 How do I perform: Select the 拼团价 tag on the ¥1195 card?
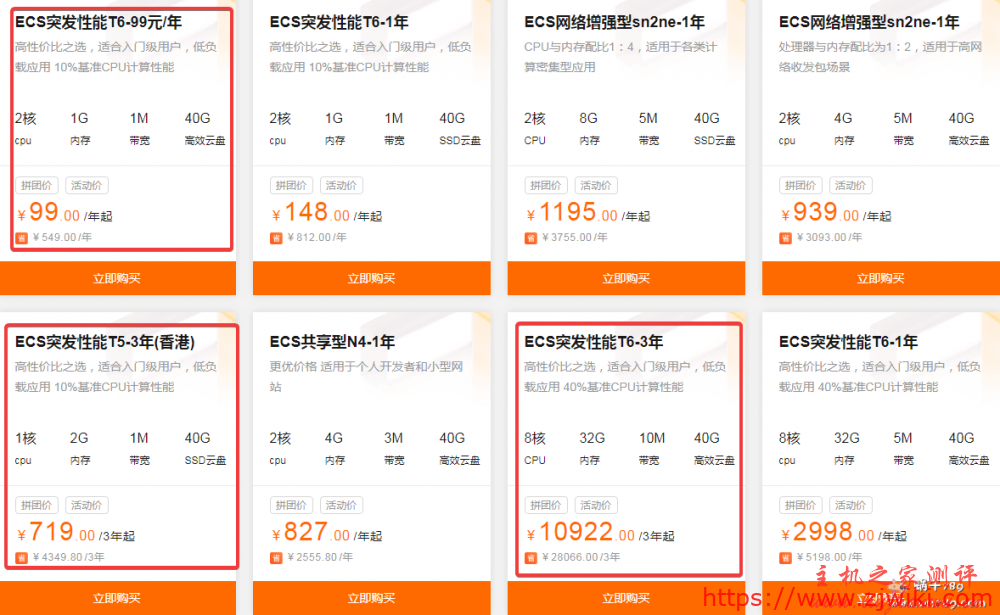546,186
